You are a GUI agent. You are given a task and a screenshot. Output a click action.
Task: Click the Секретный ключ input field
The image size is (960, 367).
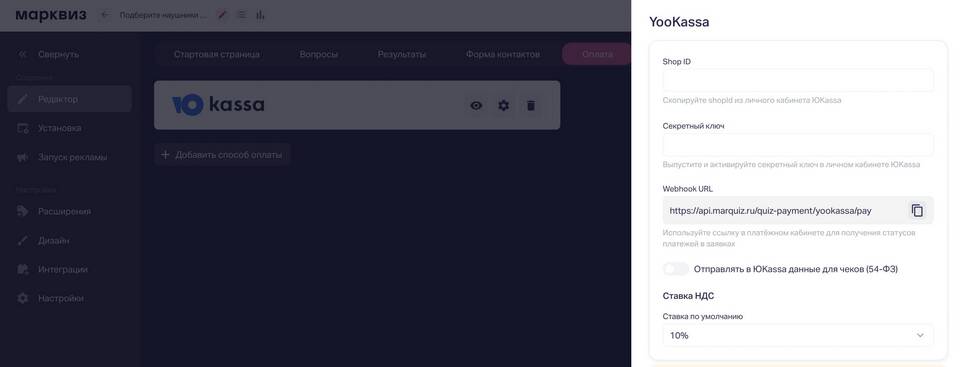click(x=798, y=145)
